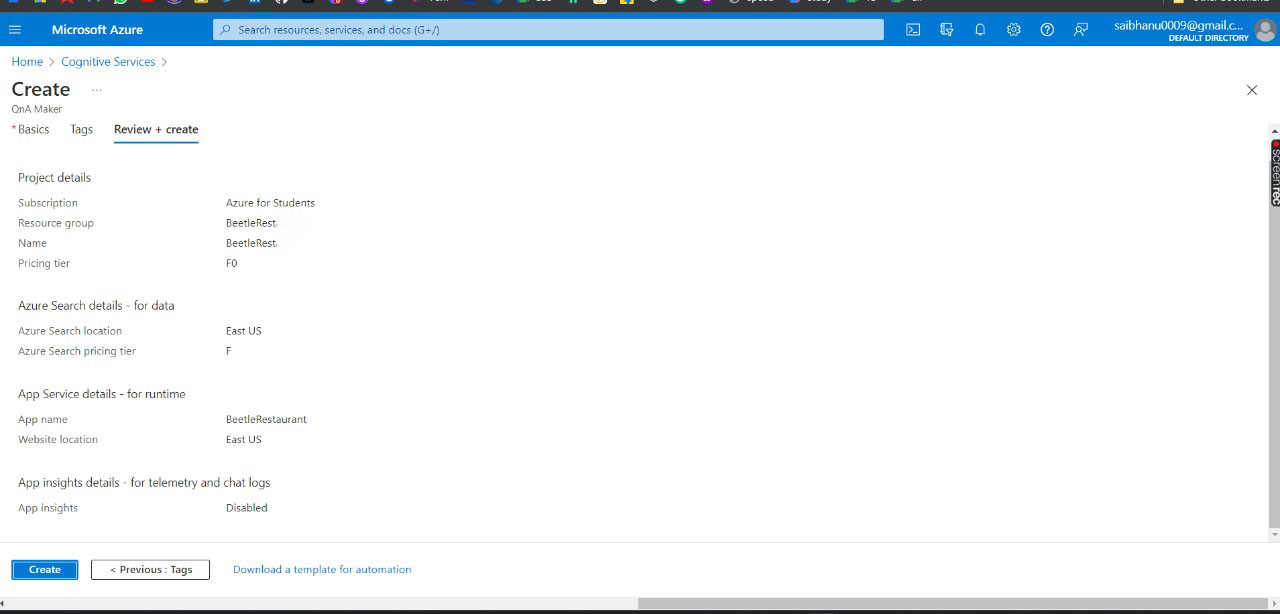This screenshot has height=614, width=1280.
Task: Click 'Azure Search details - for data' heading
Action: pos(96,306)
